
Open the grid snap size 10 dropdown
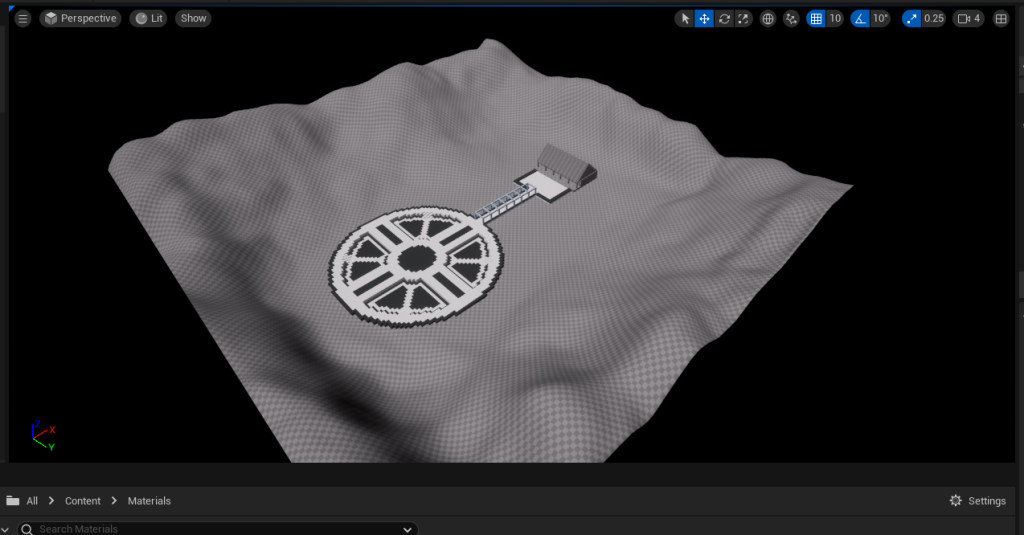pos(835,18)
